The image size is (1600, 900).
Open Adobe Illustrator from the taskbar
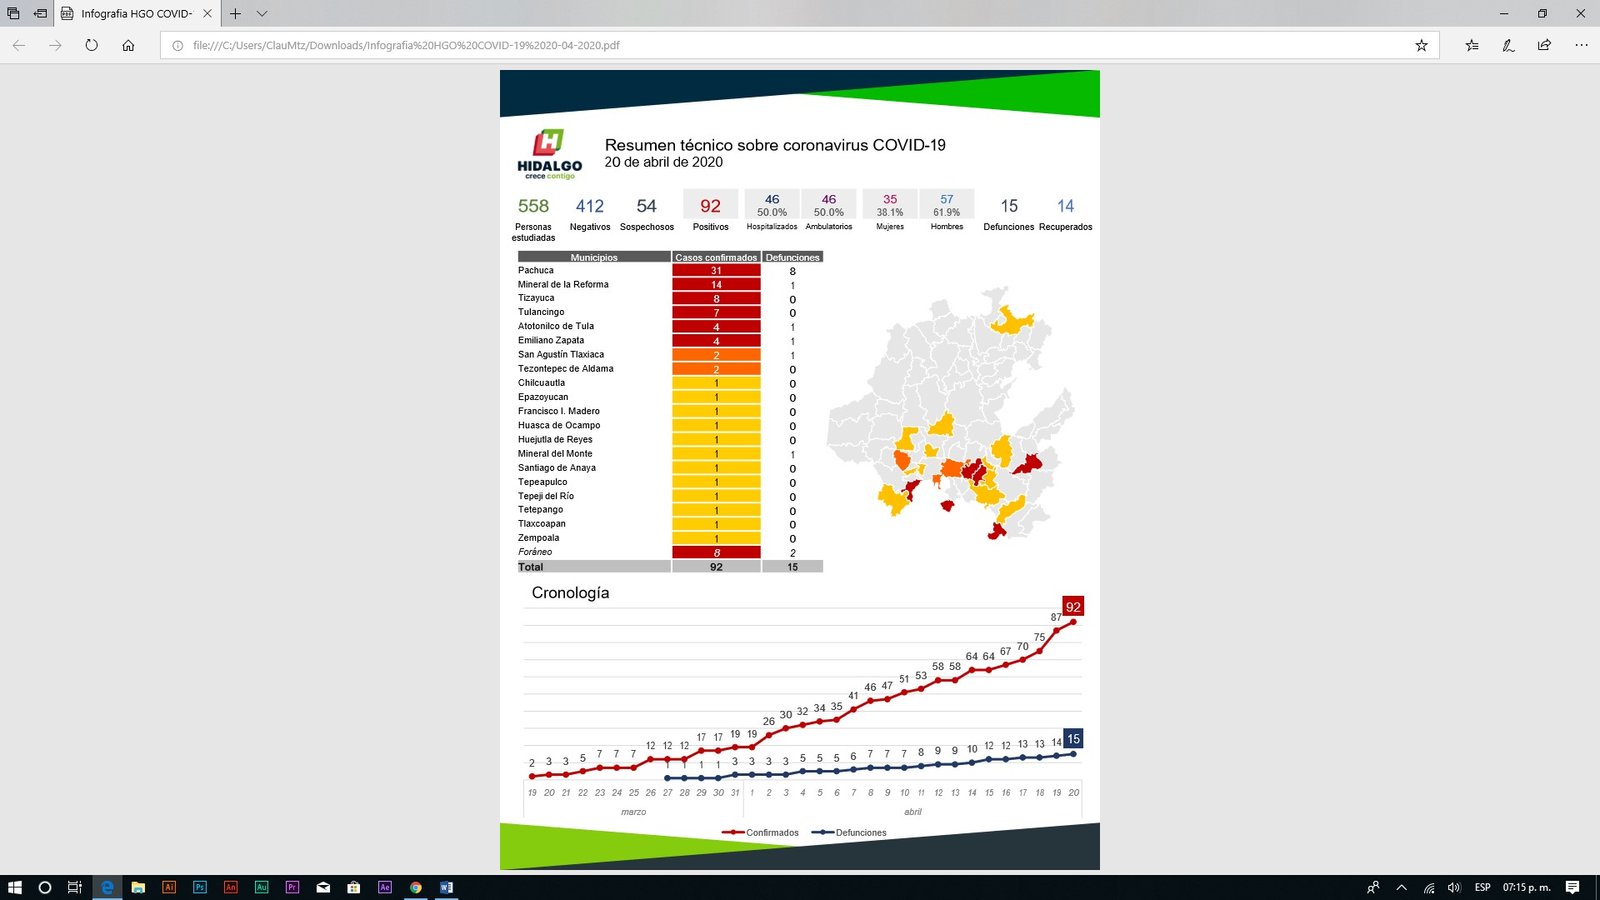169,887
